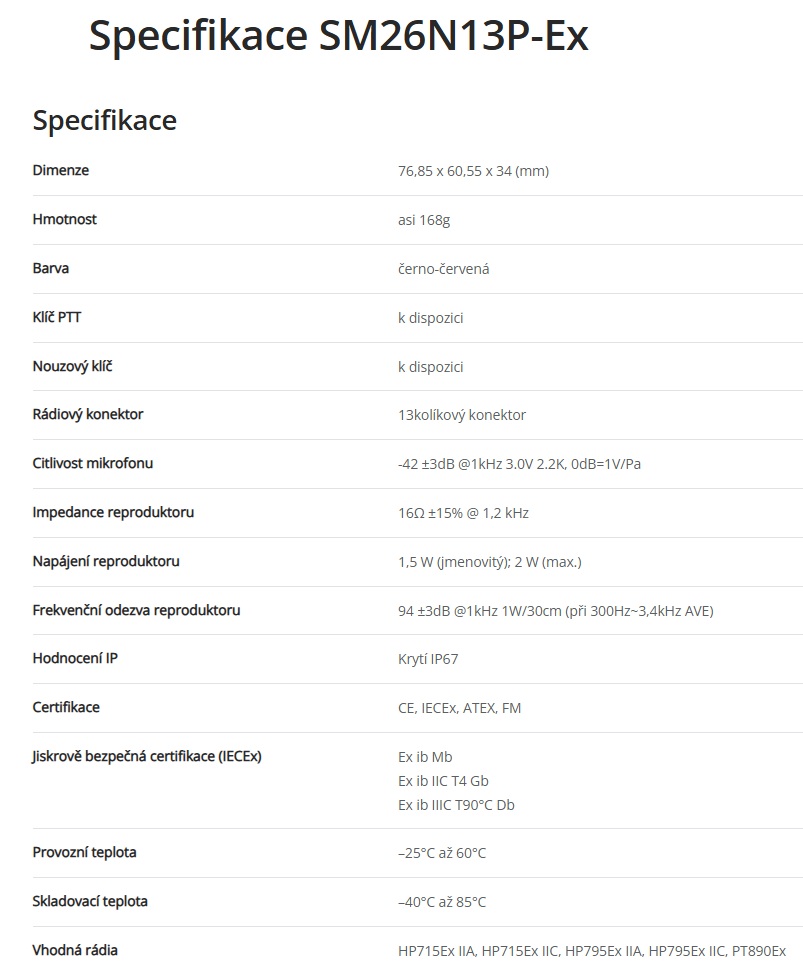
Task: Select the "Krytí IP67" value
Action: coord(428,659)
